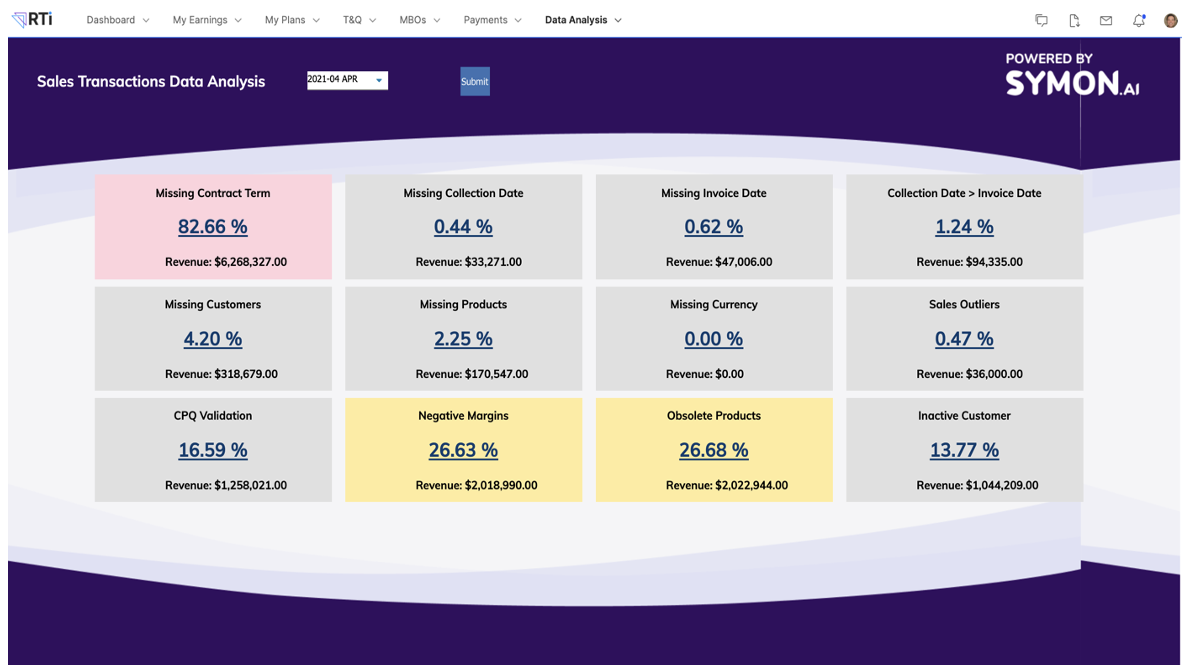The width and height of the screenshot is (1182, 666).
Task: View notifications by clicking the bell icon
Action: [x=1138, y=19]
